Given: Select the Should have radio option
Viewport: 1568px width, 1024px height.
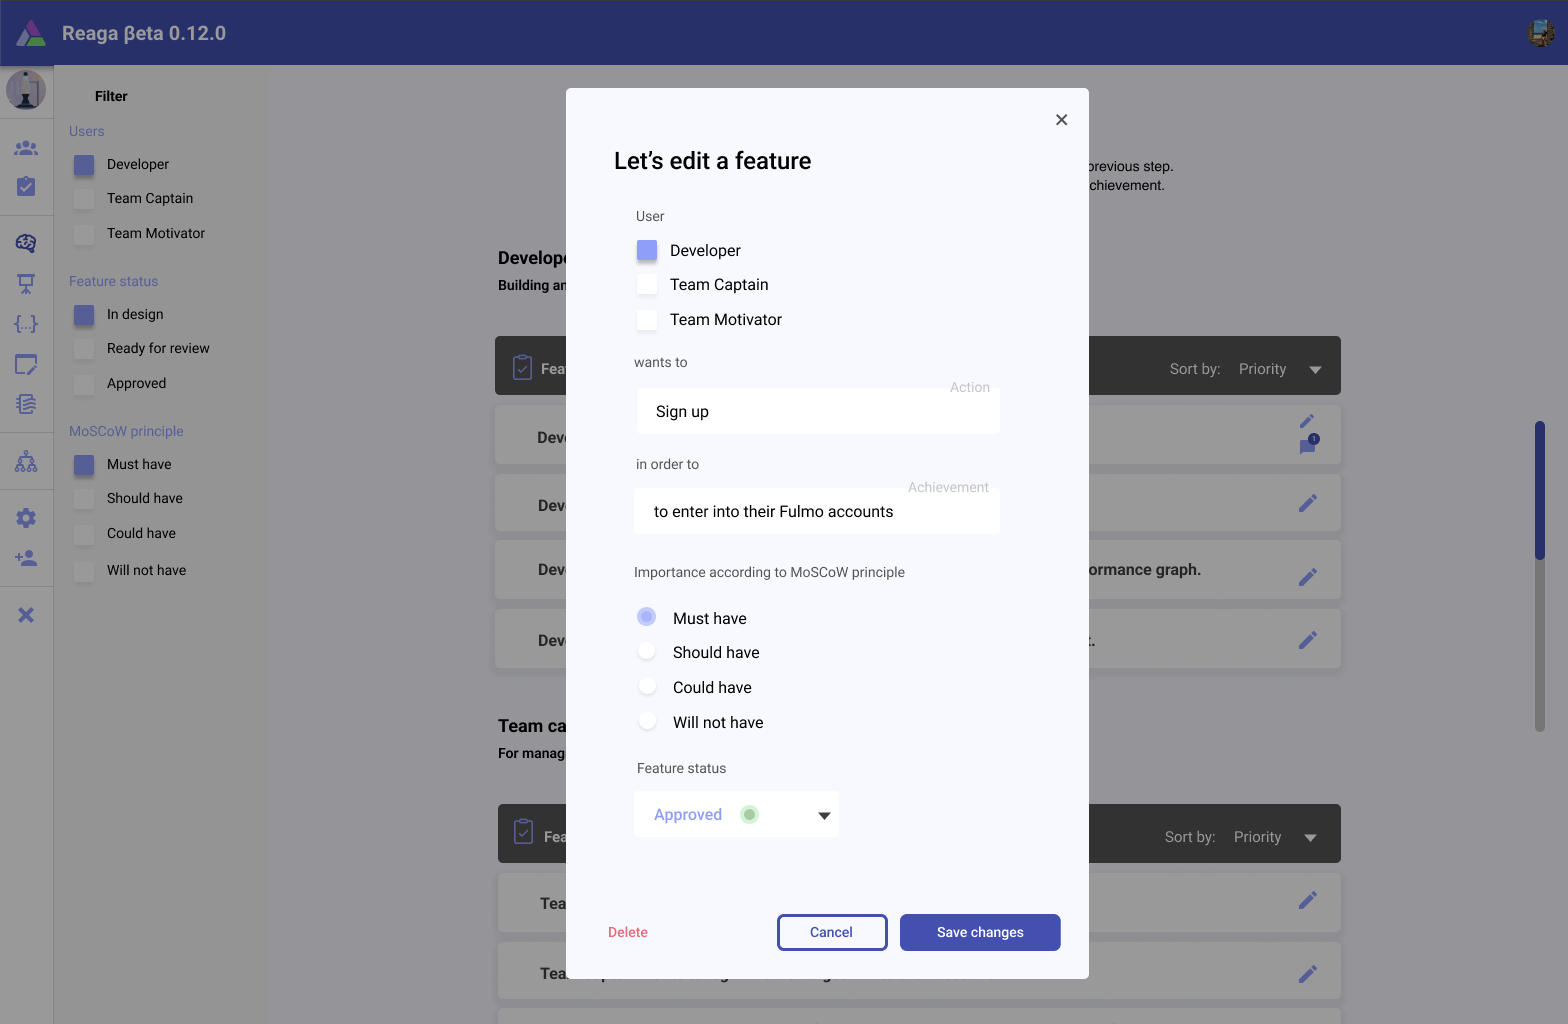Looking at the screenshot, I should (647, 652).
